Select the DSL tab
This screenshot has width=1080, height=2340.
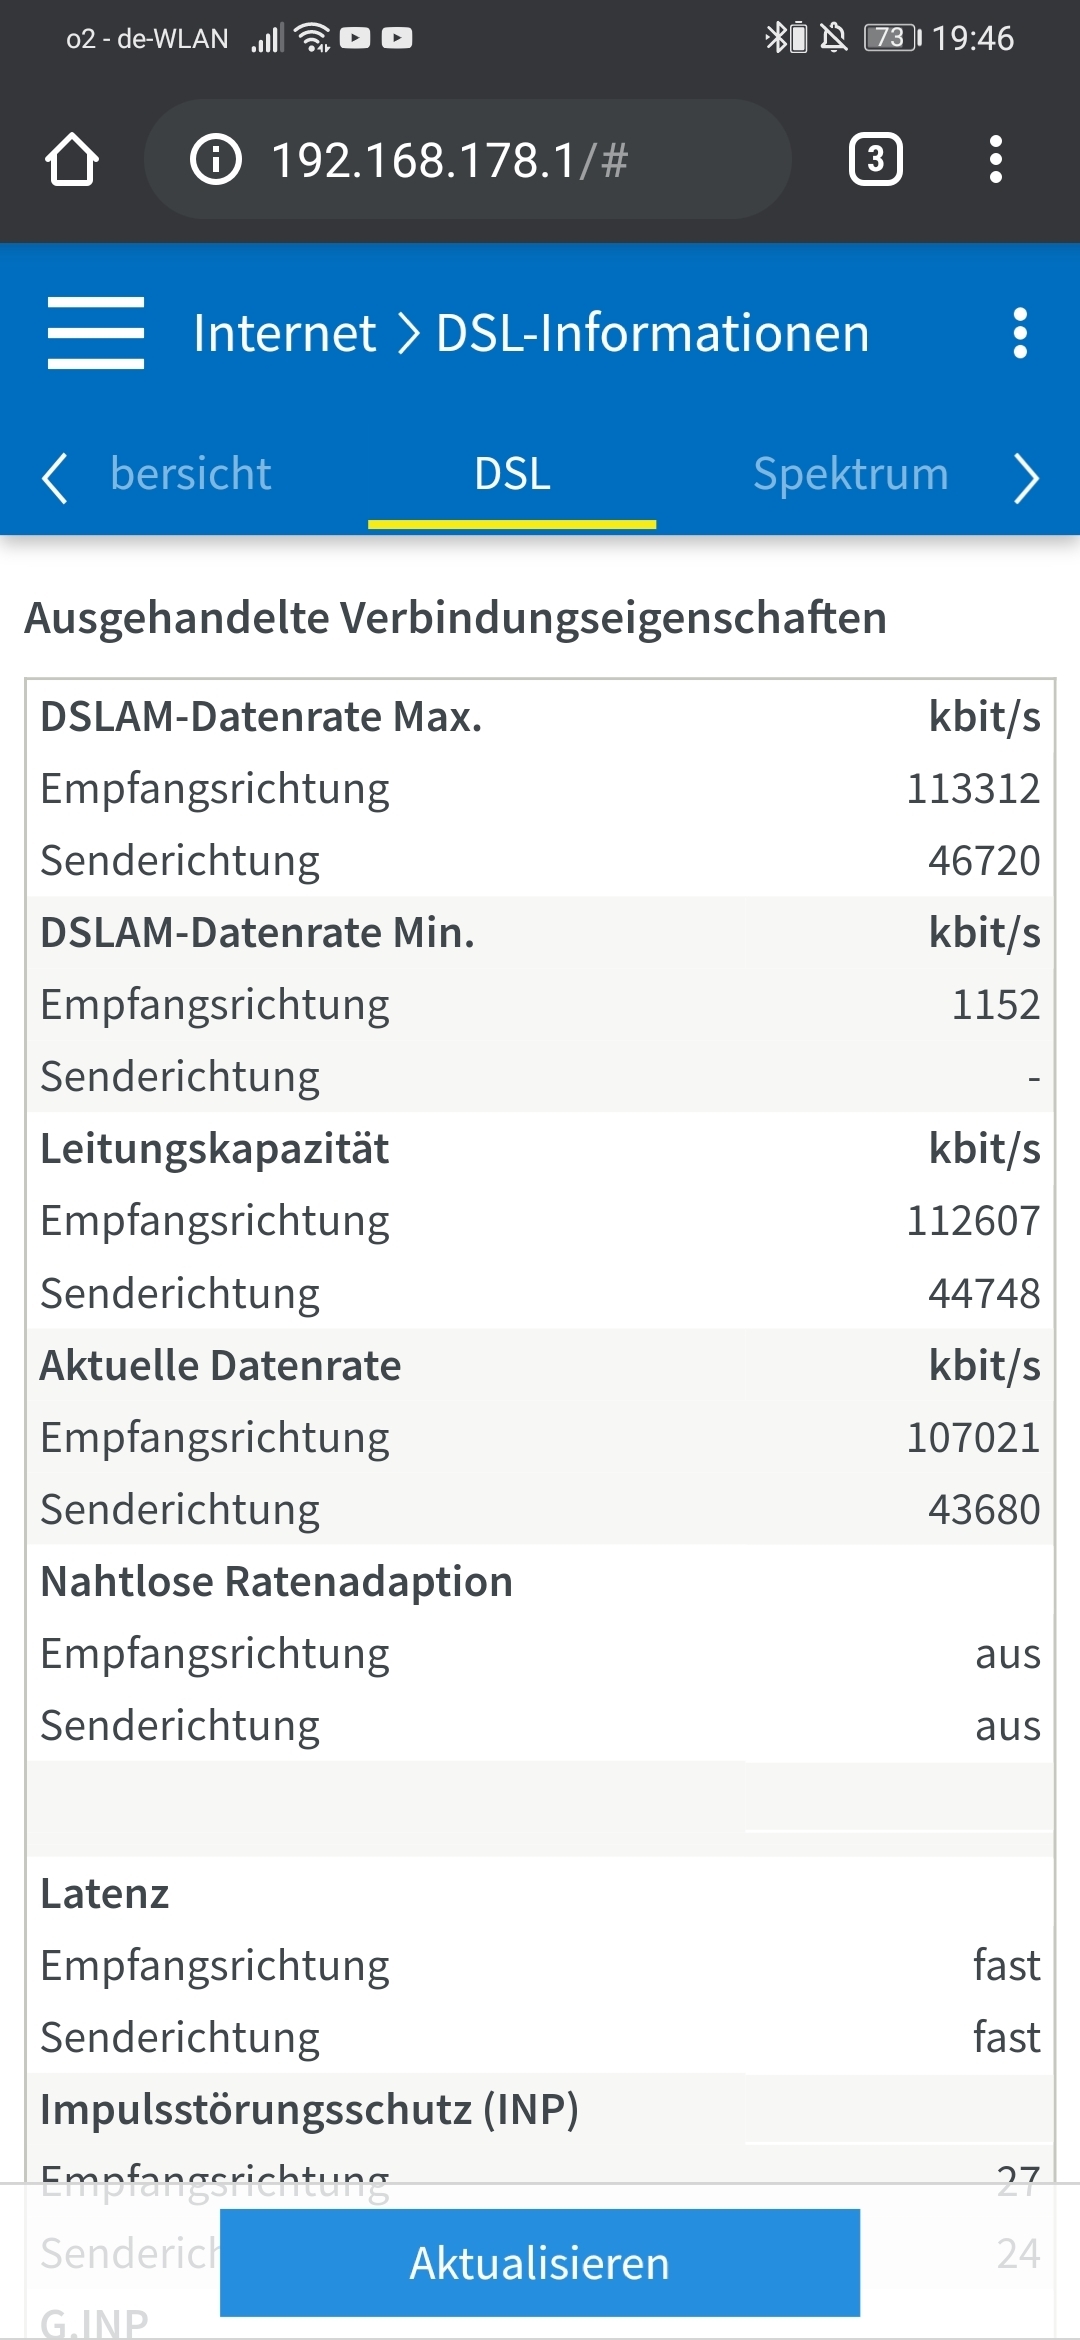coord(512,474)
